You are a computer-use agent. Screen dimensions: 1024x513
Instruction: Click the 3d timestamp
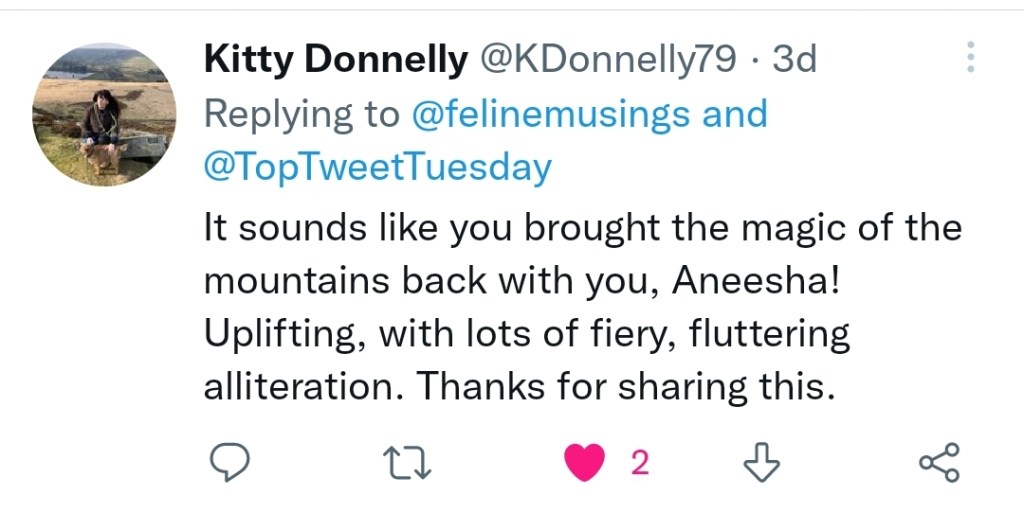(x=795, y=61)
